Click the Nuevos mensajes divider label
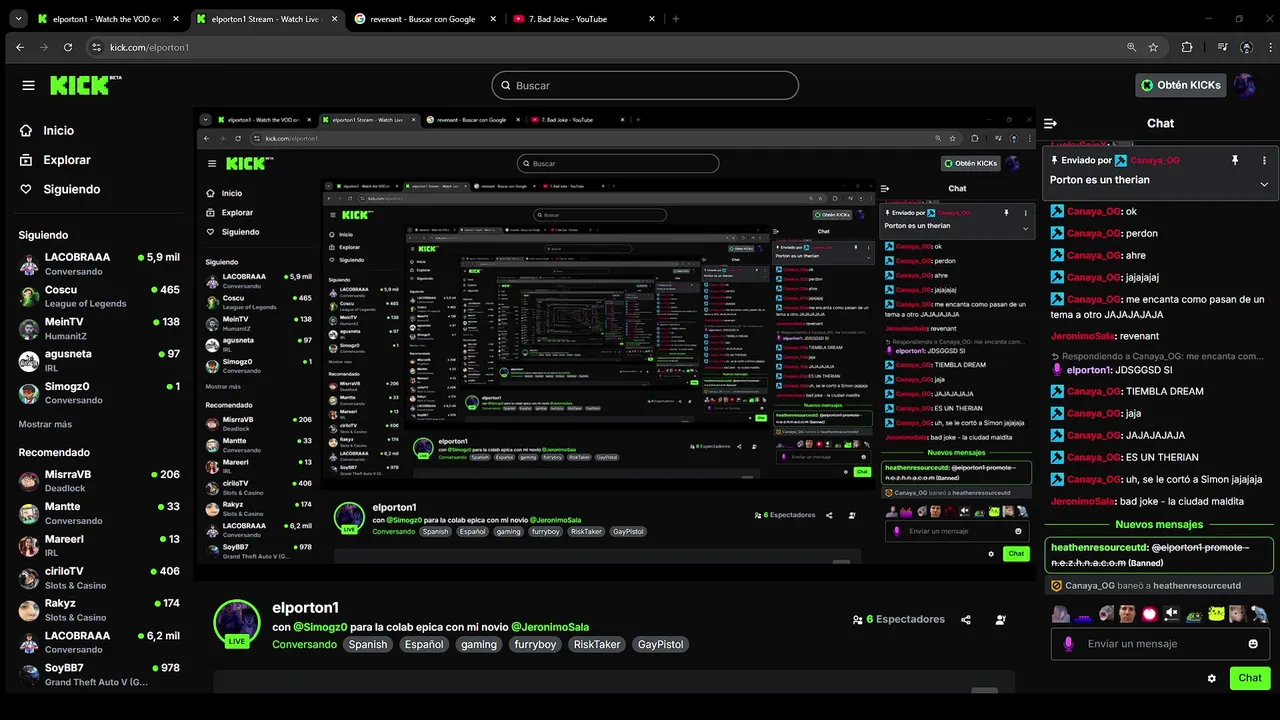 (1159, 524)
